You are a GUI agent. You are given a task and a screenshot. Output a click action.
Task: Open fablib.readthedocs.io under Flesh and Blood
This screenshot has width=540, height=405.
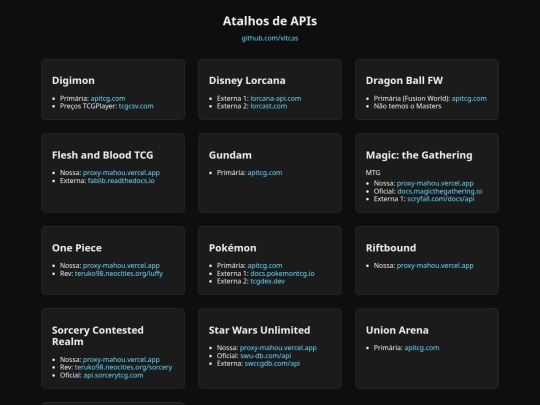tap(121, 180)
